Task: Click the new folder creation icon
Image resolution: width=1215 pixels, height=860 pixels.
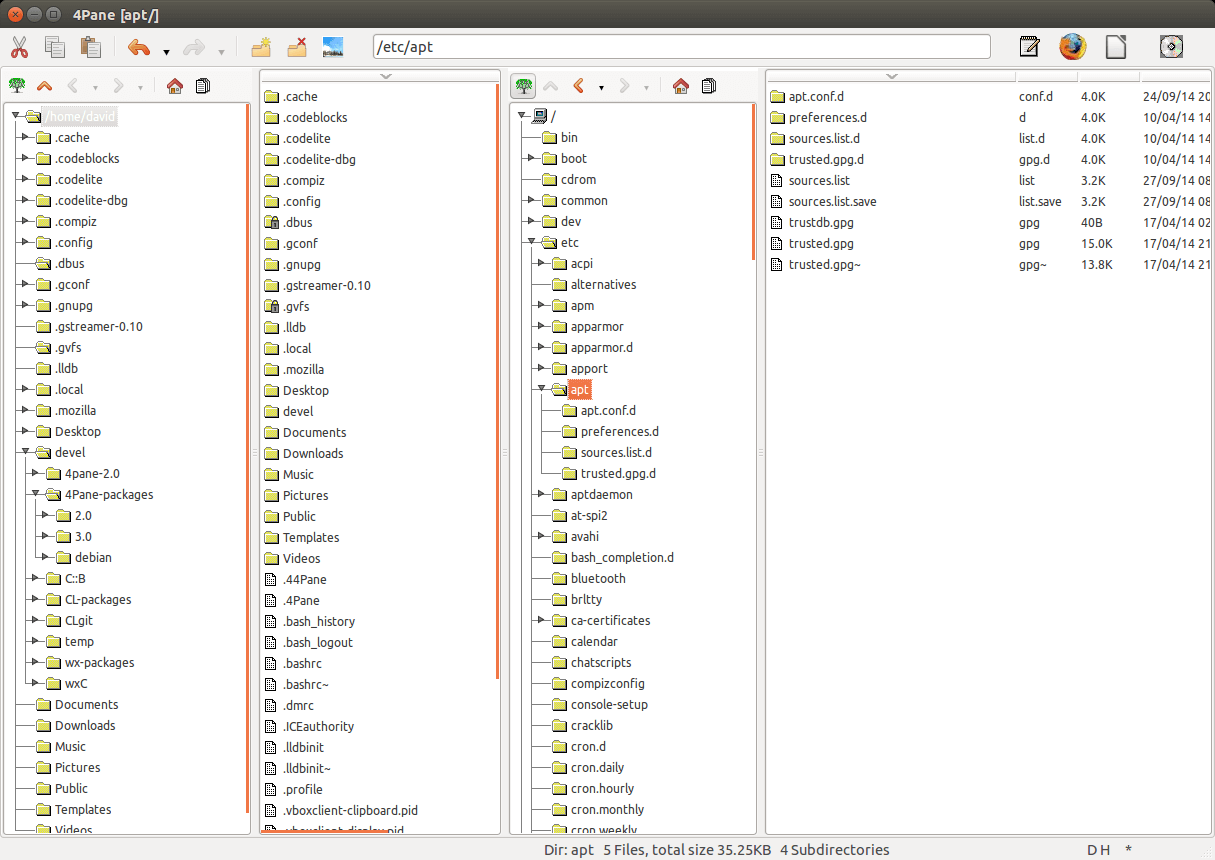Action: pyautogui.click(x=263, y=47)
